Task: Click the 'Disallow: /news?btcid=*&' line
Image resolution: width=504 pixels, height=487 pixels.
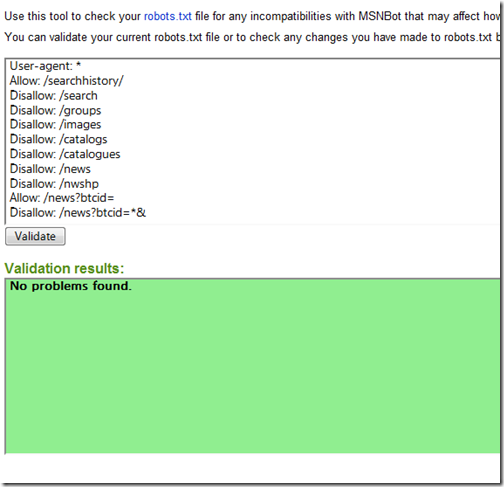Action: point(78,213)
